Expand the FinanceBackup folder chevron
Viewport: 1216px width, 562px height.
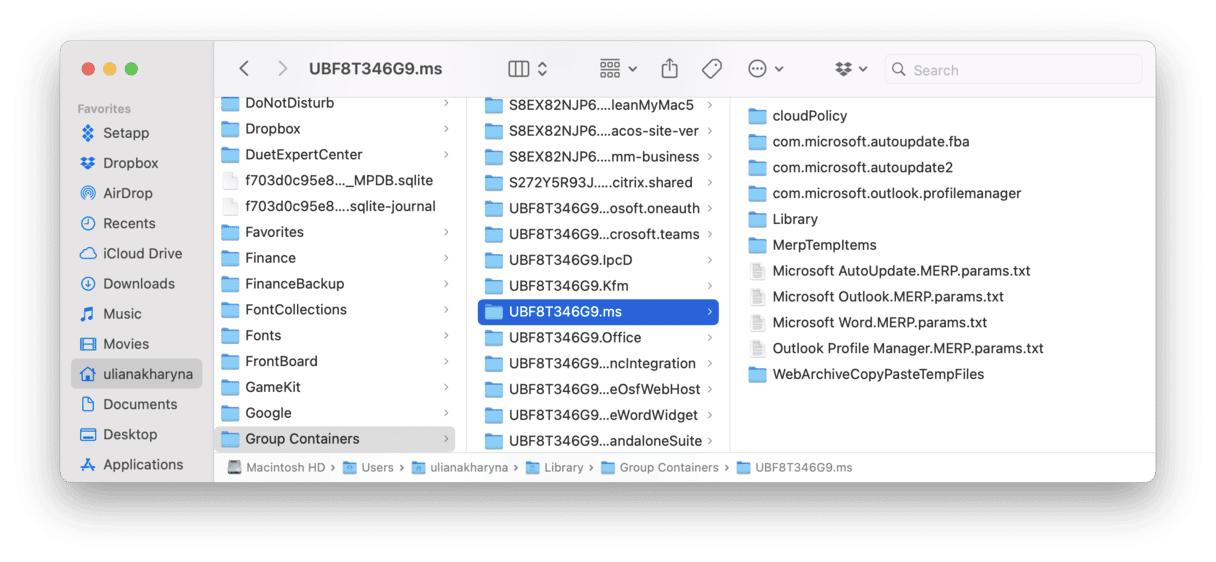pyautogui.click(x=446, y=284)
